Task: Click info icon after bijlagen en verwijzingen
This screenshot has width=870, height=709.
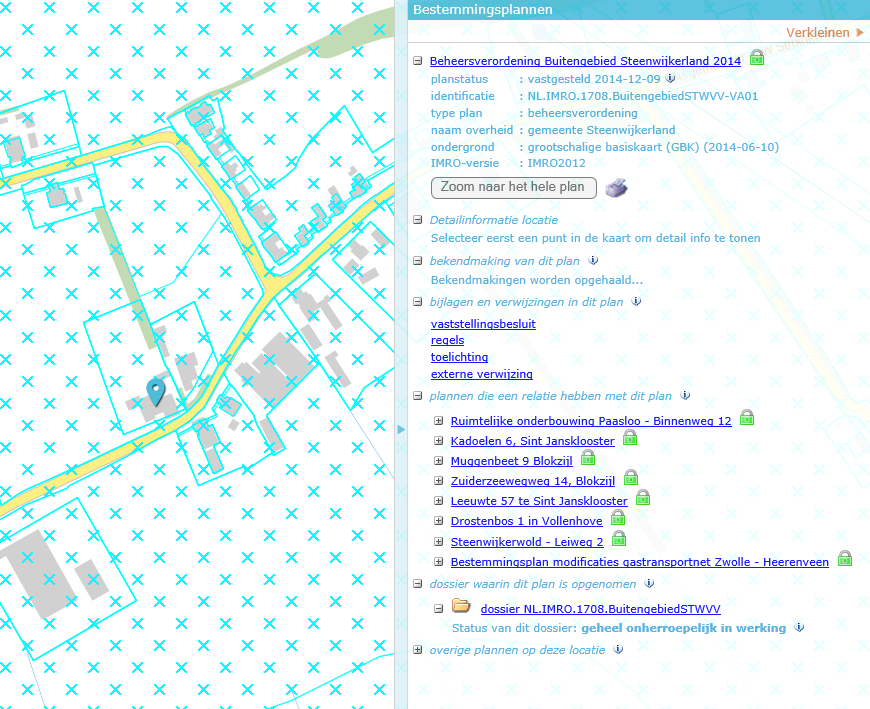Action: [x=636, y=301]
